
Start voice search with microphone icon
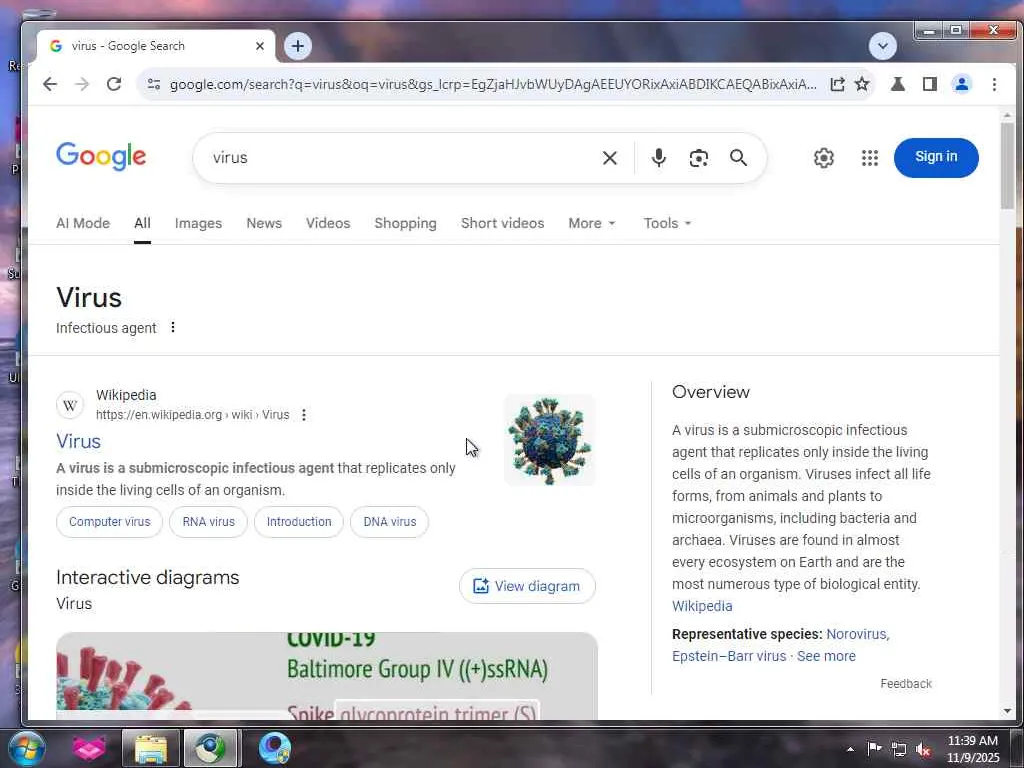(x=658, y=158)
